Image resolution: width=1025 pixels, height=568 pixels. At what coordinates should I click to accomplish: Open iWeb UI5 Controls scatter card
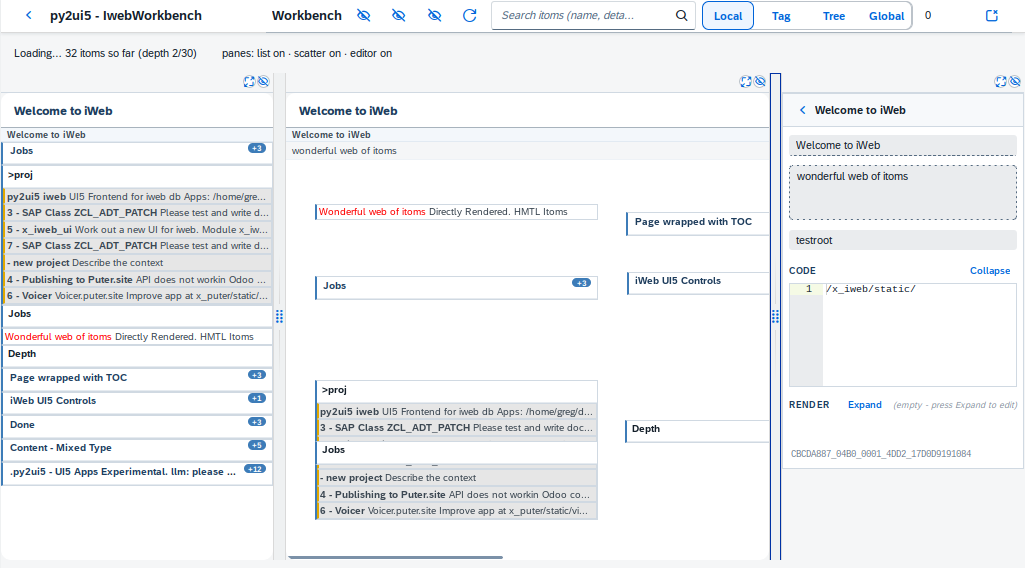click(697, 281)
